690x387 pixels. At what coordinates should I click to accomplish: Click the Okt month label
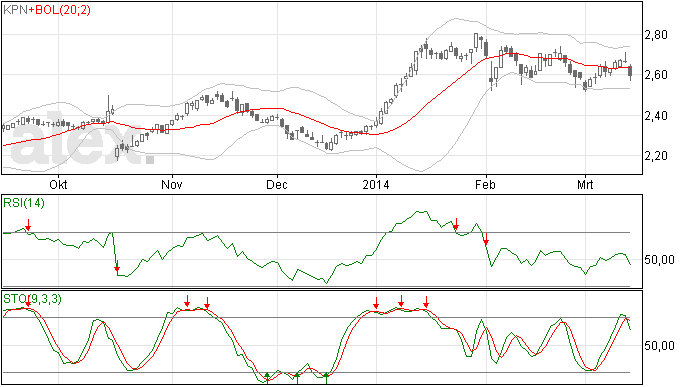coord(58,184)
